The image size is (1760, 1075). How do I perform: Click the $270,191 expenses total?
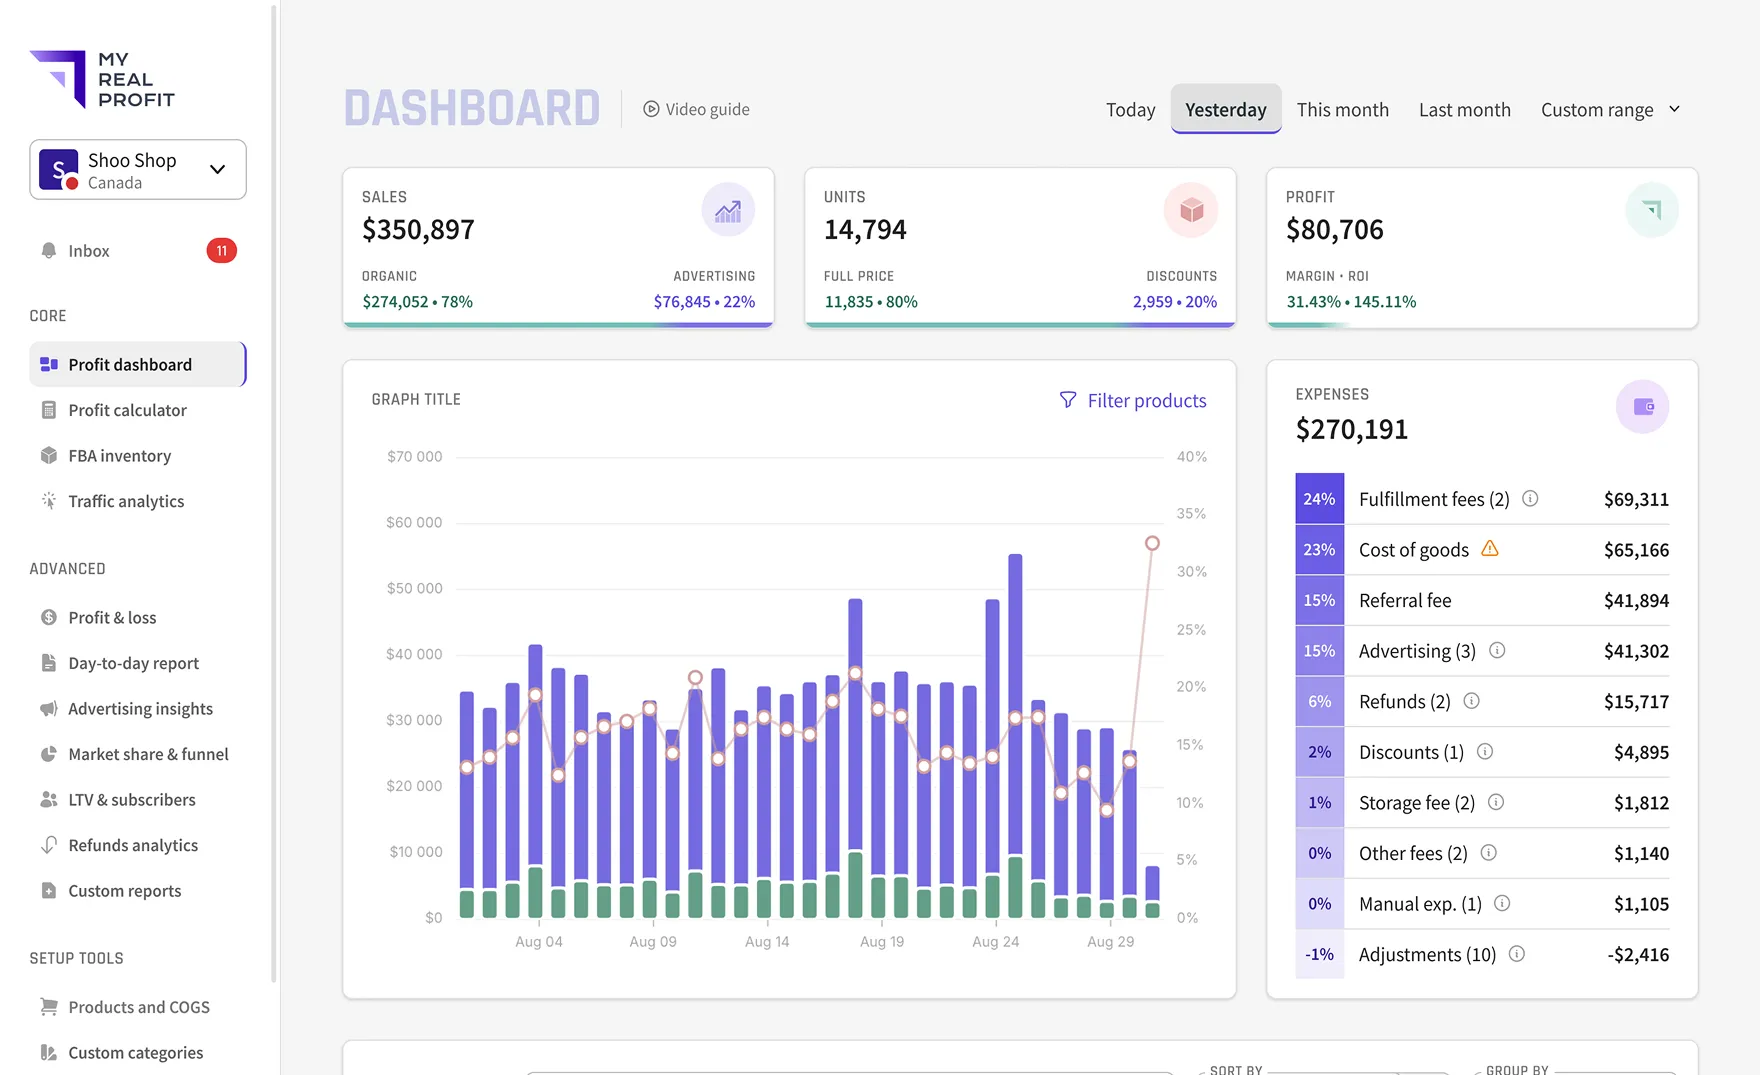(1352, 430)
